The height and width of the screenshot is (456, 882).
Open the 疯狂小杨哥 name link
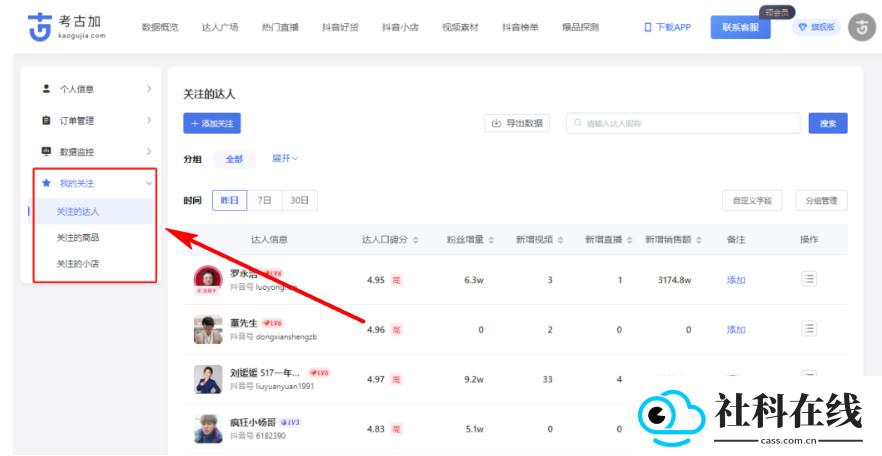click(253, 422)
